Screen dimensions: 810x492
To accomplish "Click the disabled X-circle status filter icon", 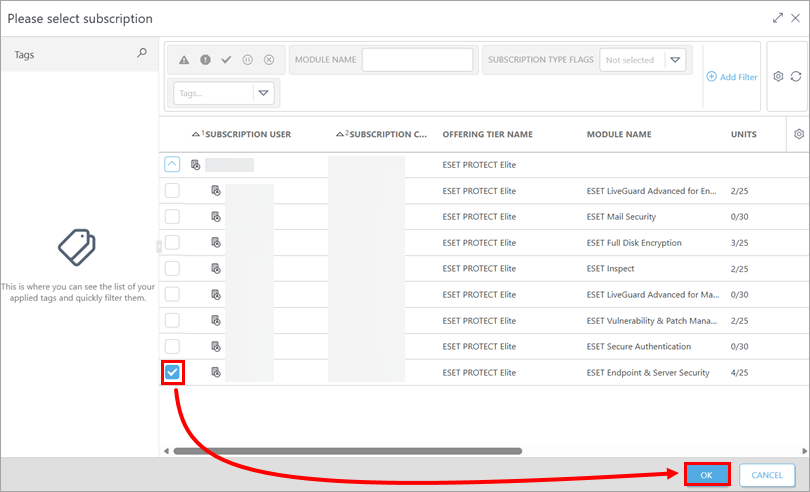I will tap(269, 60).
